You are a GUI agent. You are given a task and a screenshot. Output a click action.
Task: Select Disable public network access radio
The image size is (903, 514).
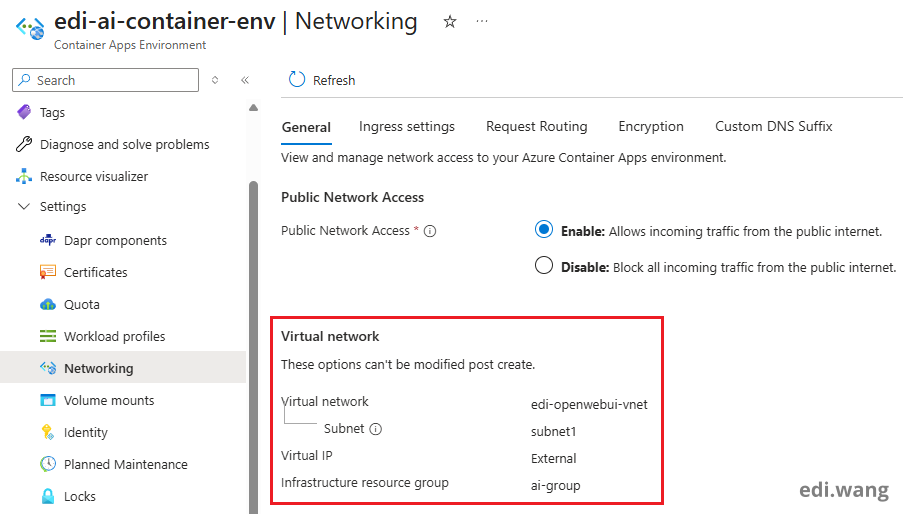pos(544,266)
